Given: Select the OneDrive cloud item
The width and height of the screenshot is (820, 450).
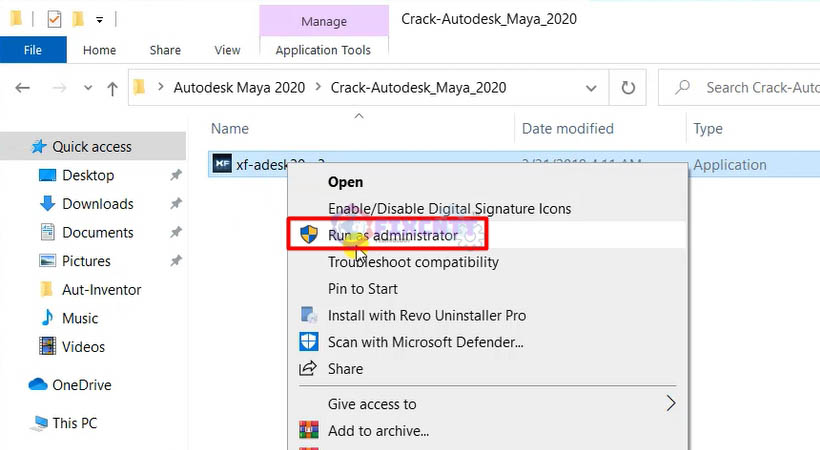Looking at the screenshot, I should click(81, 385).
